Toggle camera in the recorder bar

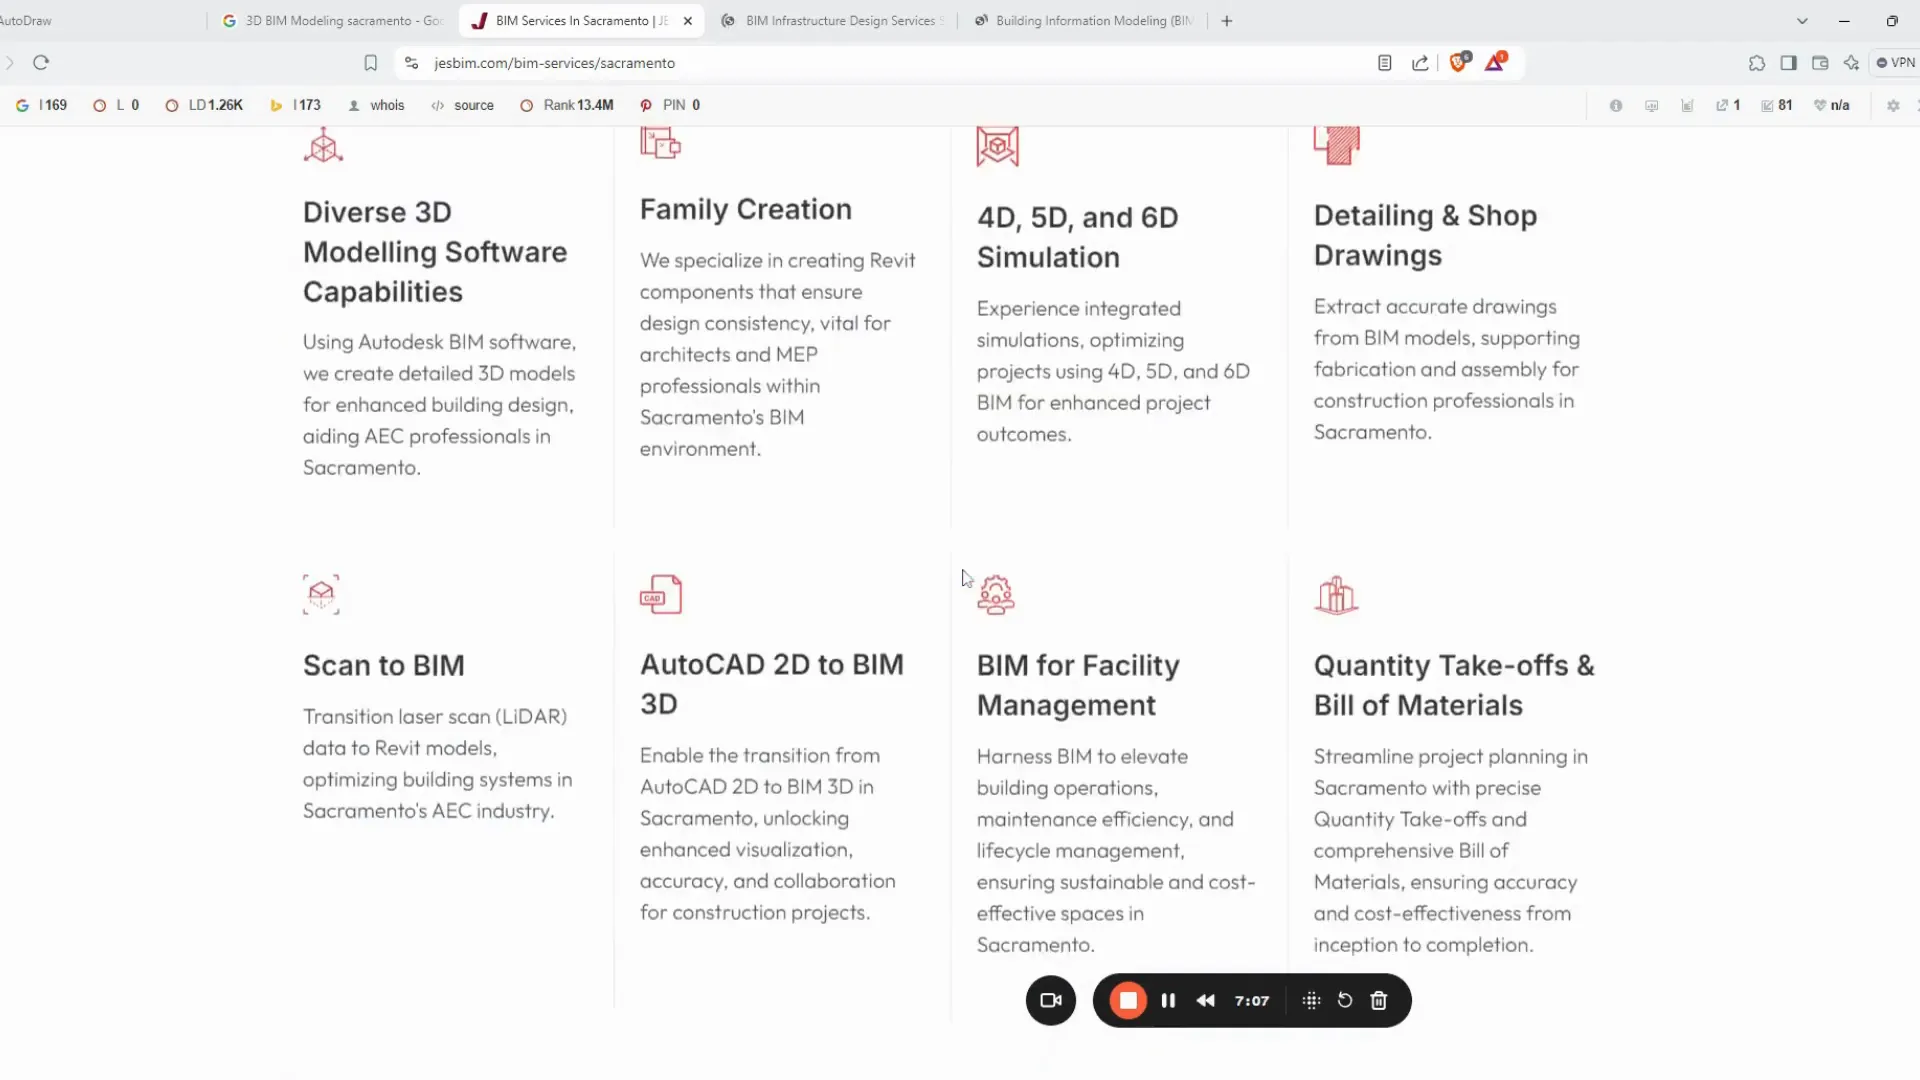(1051, 1000)
